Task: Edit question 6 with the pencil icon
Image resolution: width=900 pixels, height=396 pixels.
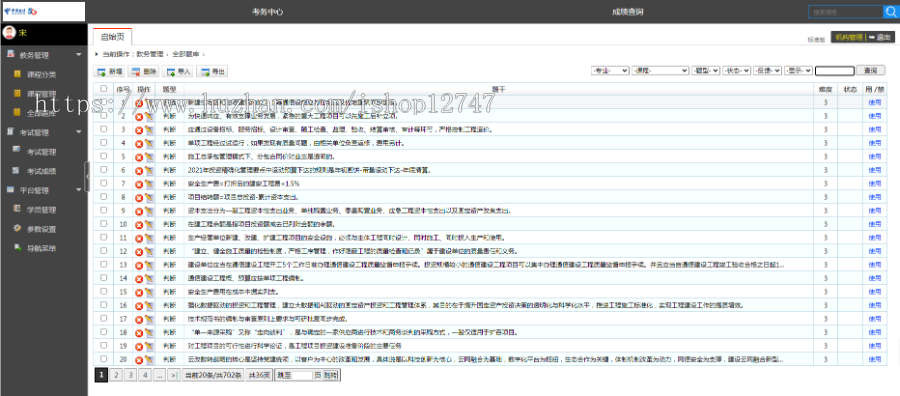Action: coord(149,170)
